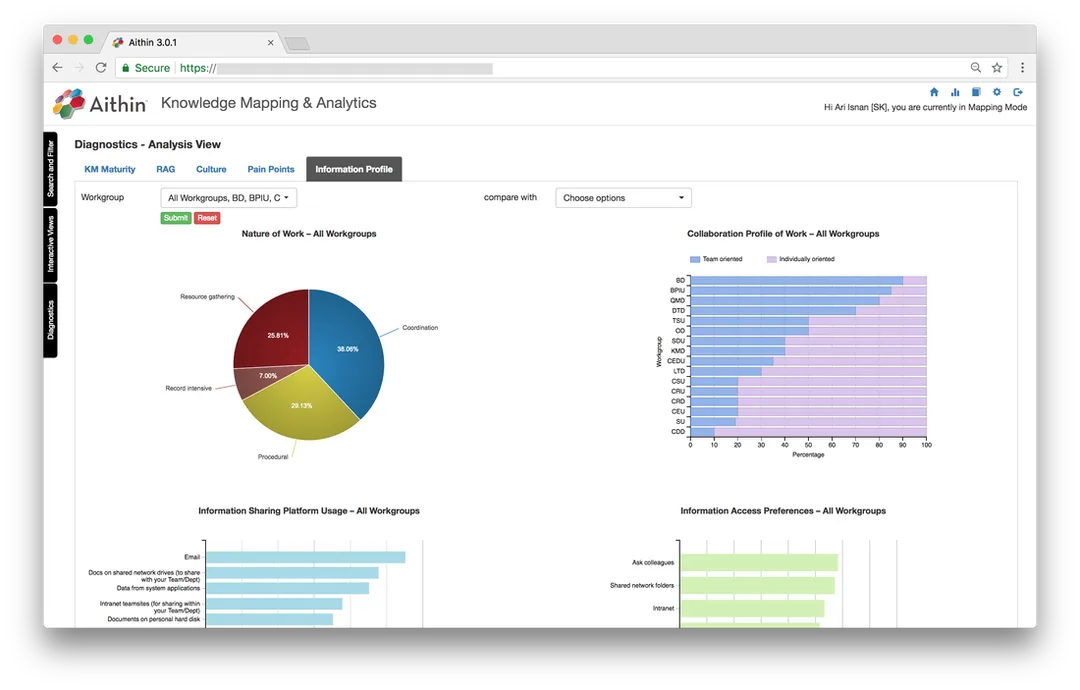This screenshot has height=690, width=1080.
Task: Click the home icon in header
Action: [x=934, y=92]
